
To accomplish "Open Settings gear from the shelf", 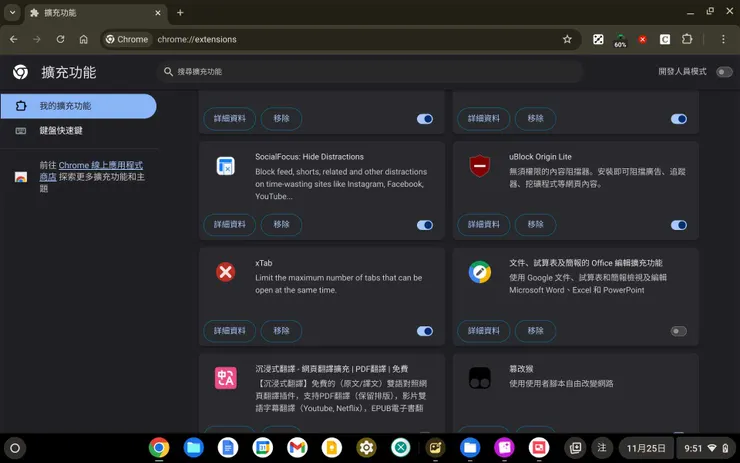I will click(x=366, y=447).
